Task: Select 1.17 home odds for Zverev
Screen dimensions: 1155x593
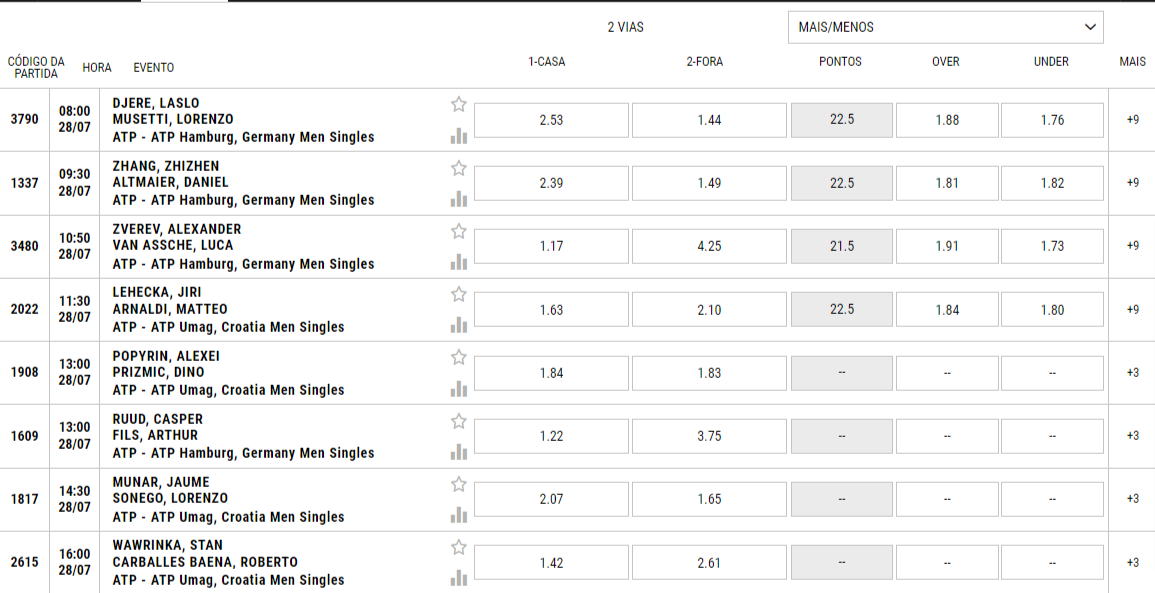Action: [552, 246]
